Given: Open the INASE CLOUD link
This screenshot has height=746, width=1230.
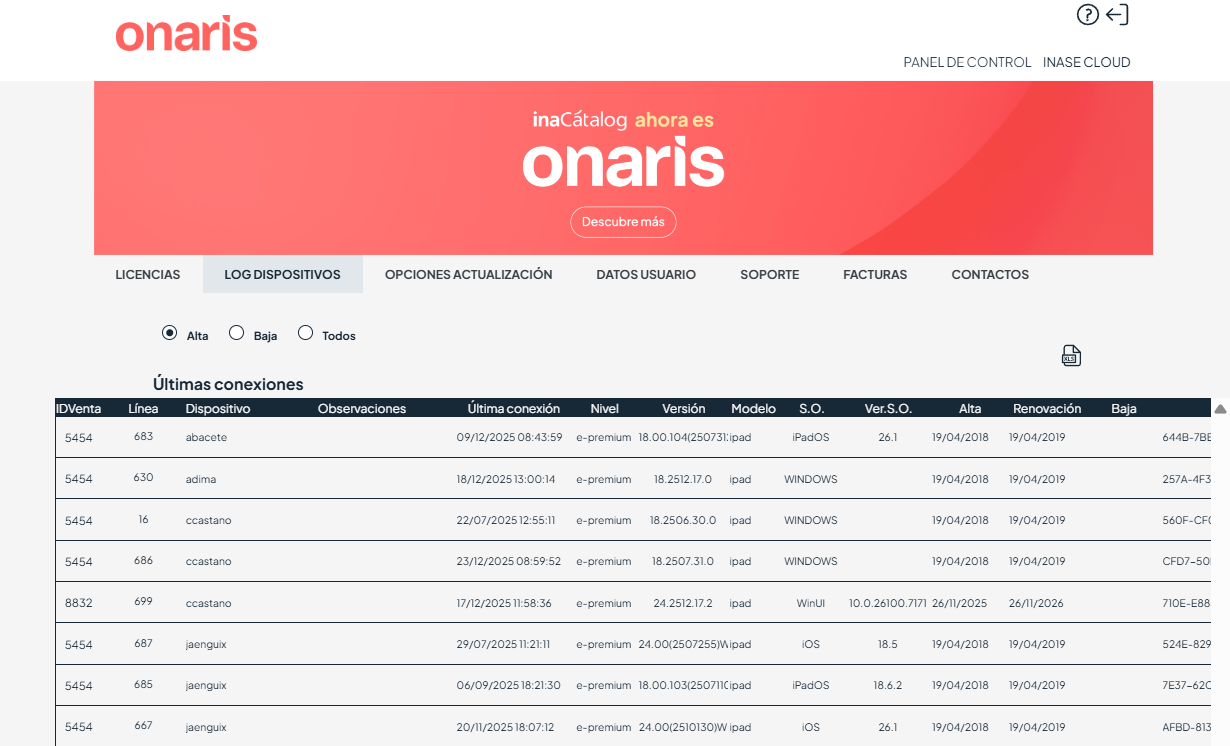Looking at the screenshot, I should click(x=1086, y=62).
